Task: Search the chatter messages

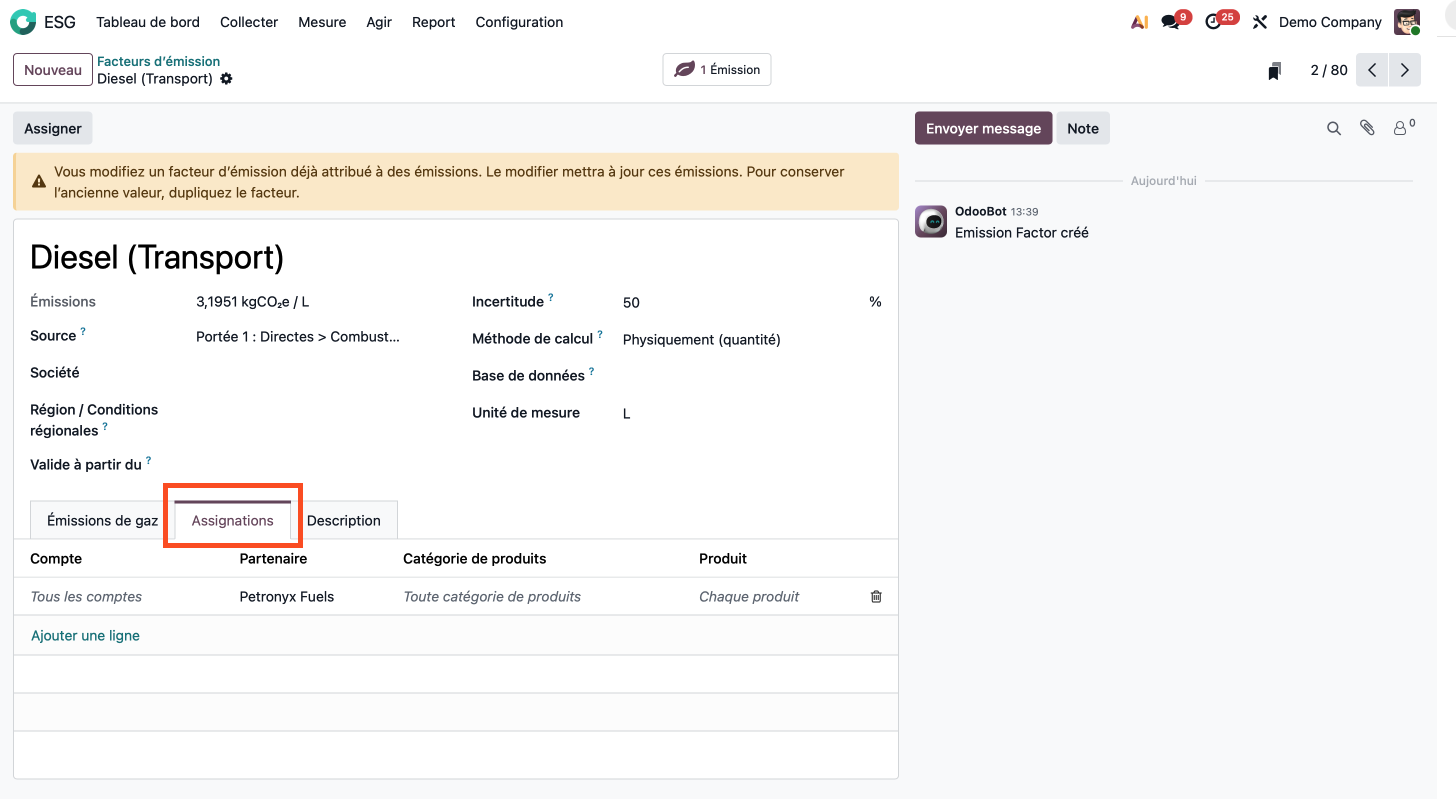Action: (x=1333, y=129)
